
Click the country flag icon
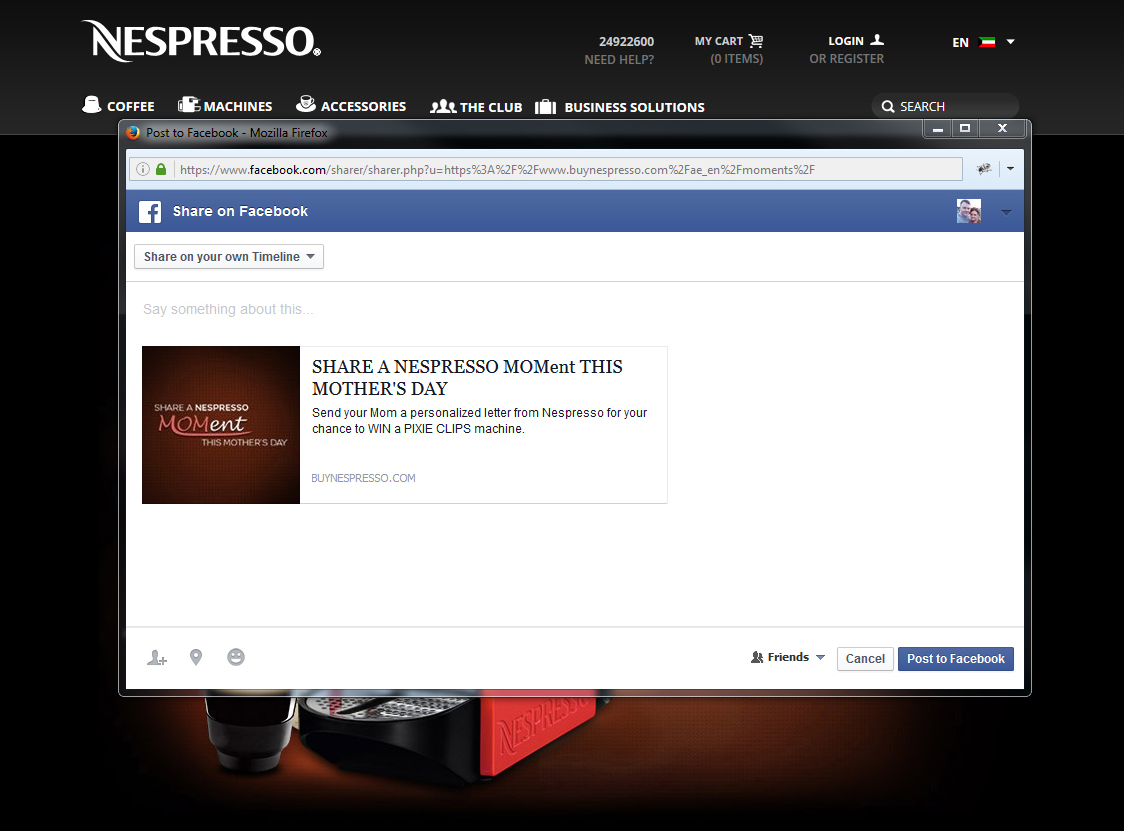click(x=987, y=42)
